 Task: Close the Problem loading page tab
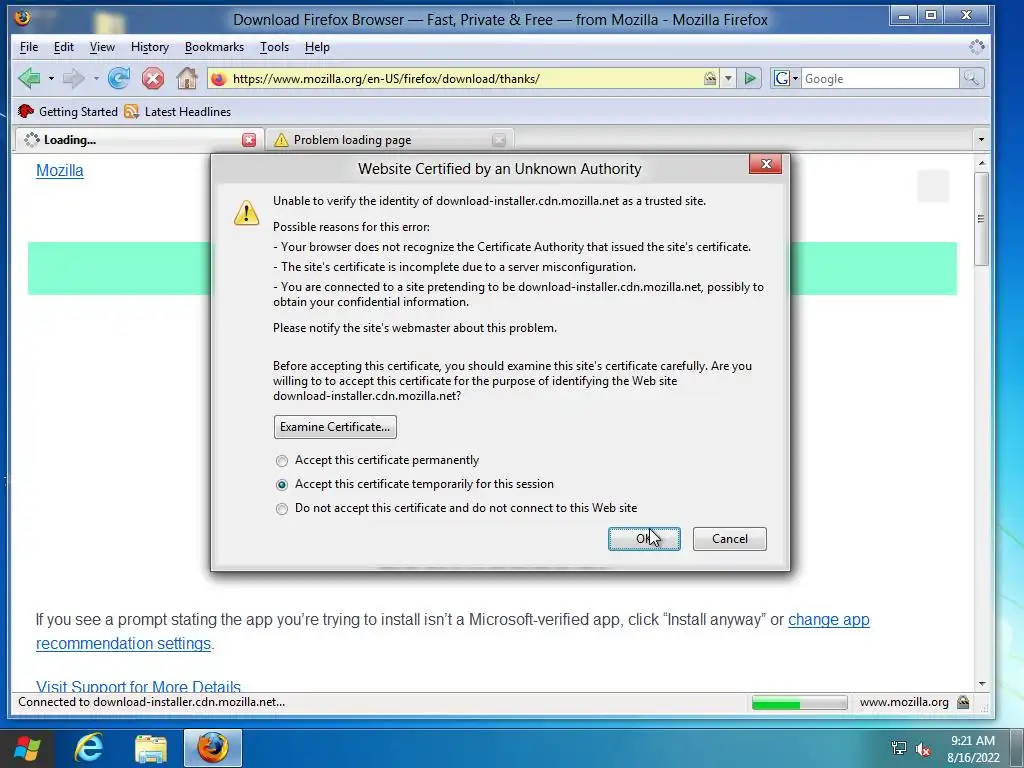pos(499,140)
